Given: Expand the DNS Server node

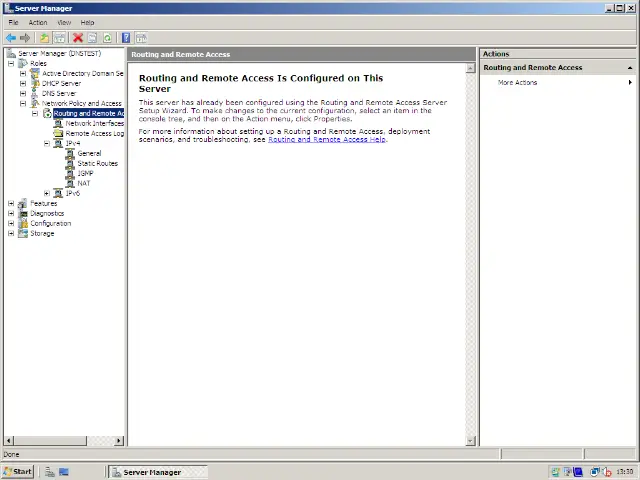Looking at the screenshot, I should [x=23, y=93].
